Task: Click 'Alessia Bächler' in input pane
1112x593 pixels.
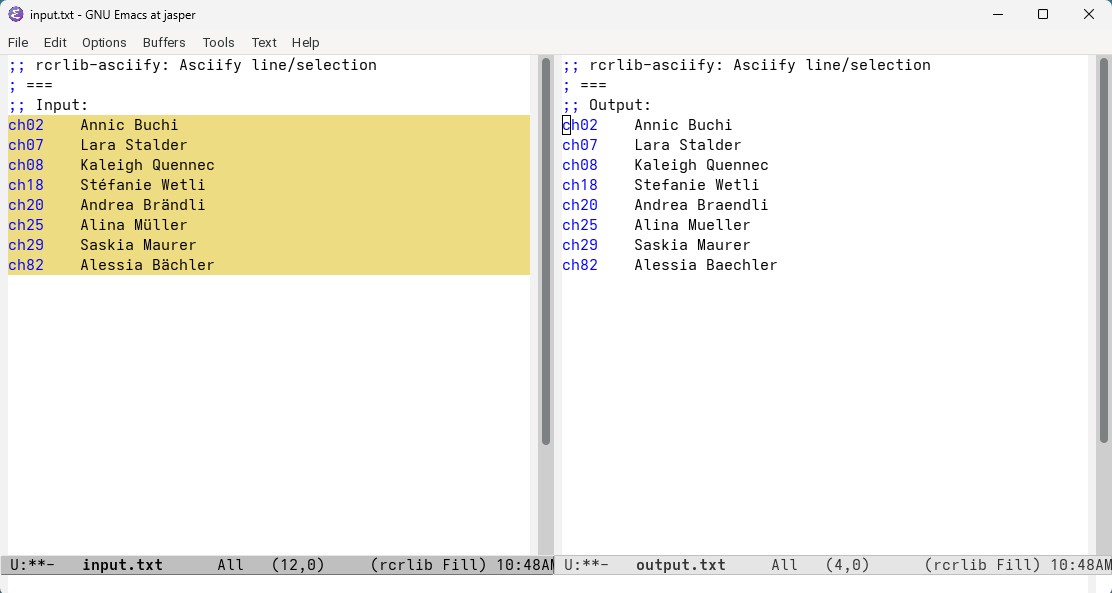Action: tap(148, 265)
